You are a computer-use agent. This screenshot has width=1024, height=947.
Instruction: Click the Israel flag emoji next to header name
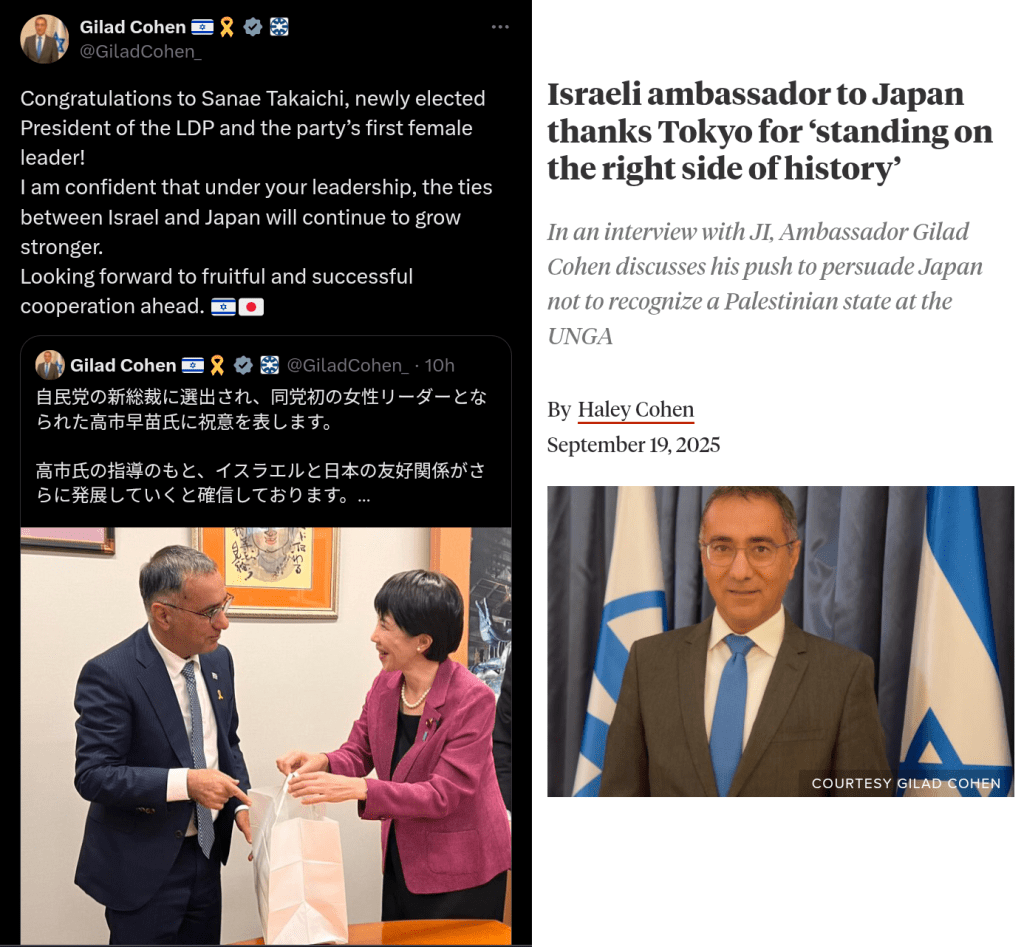click(202, 27)
